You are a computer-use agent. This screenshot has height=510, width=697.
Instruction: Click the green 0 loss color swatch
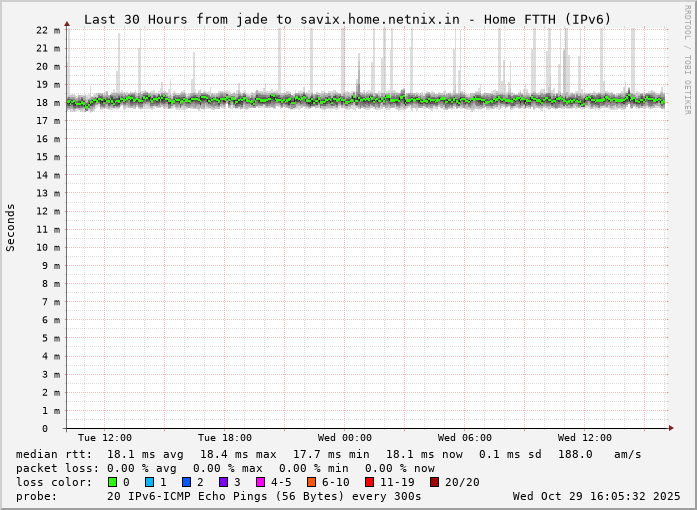coord(112,482)
